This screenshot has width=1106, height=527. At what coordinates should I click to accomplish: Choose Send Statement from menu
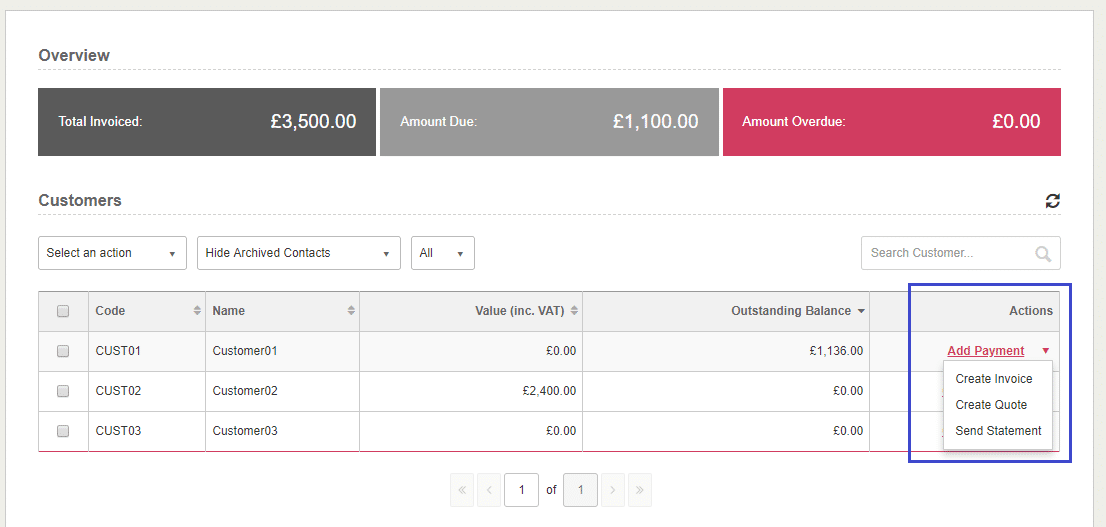(x=997, y=431)
